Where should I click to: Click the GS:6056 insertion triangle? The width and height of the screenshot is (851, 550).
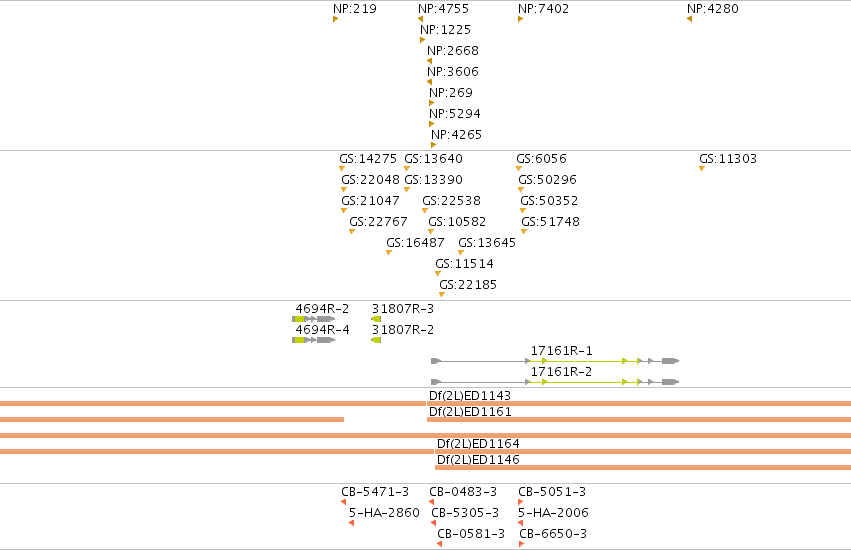[x=519, y=169]
